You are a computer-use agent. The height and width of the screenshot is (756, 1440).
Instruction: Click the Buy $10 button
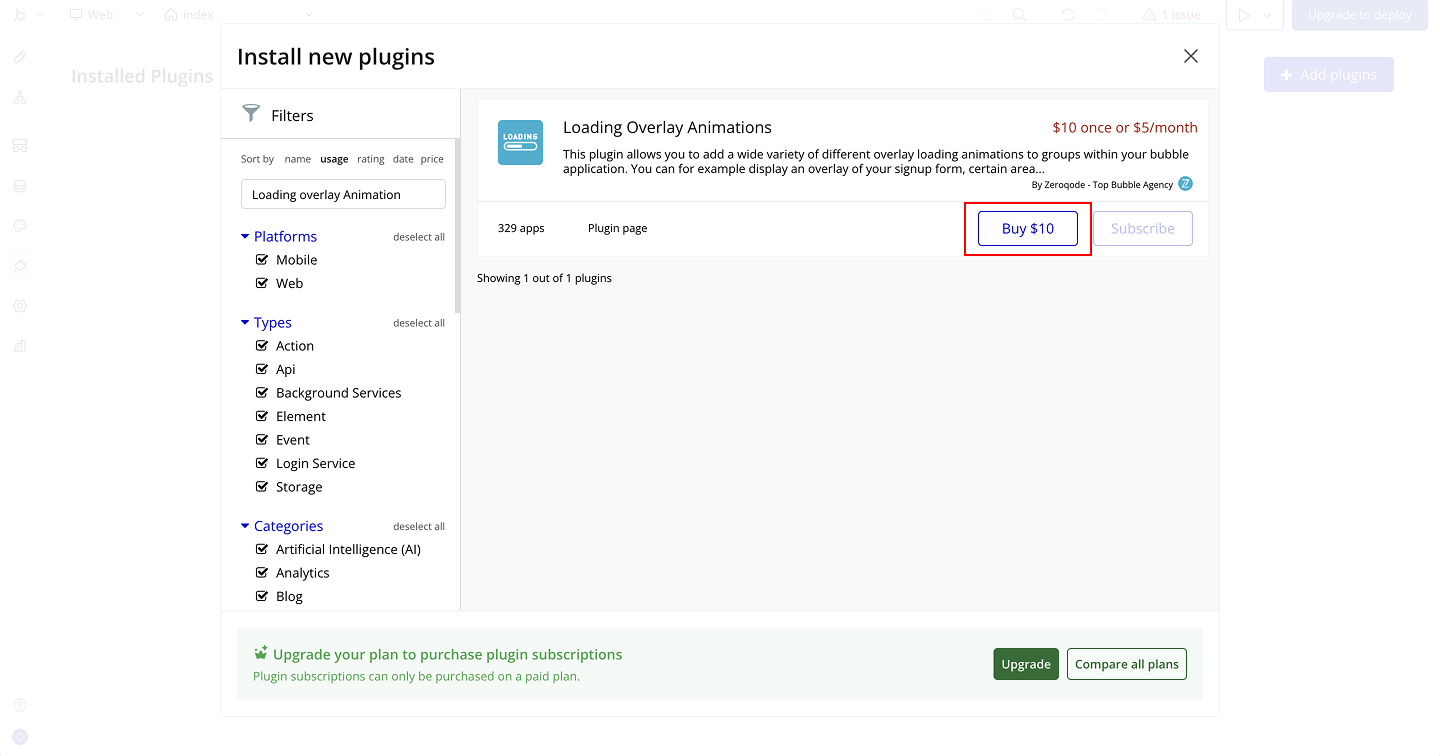click(1027, 228)
